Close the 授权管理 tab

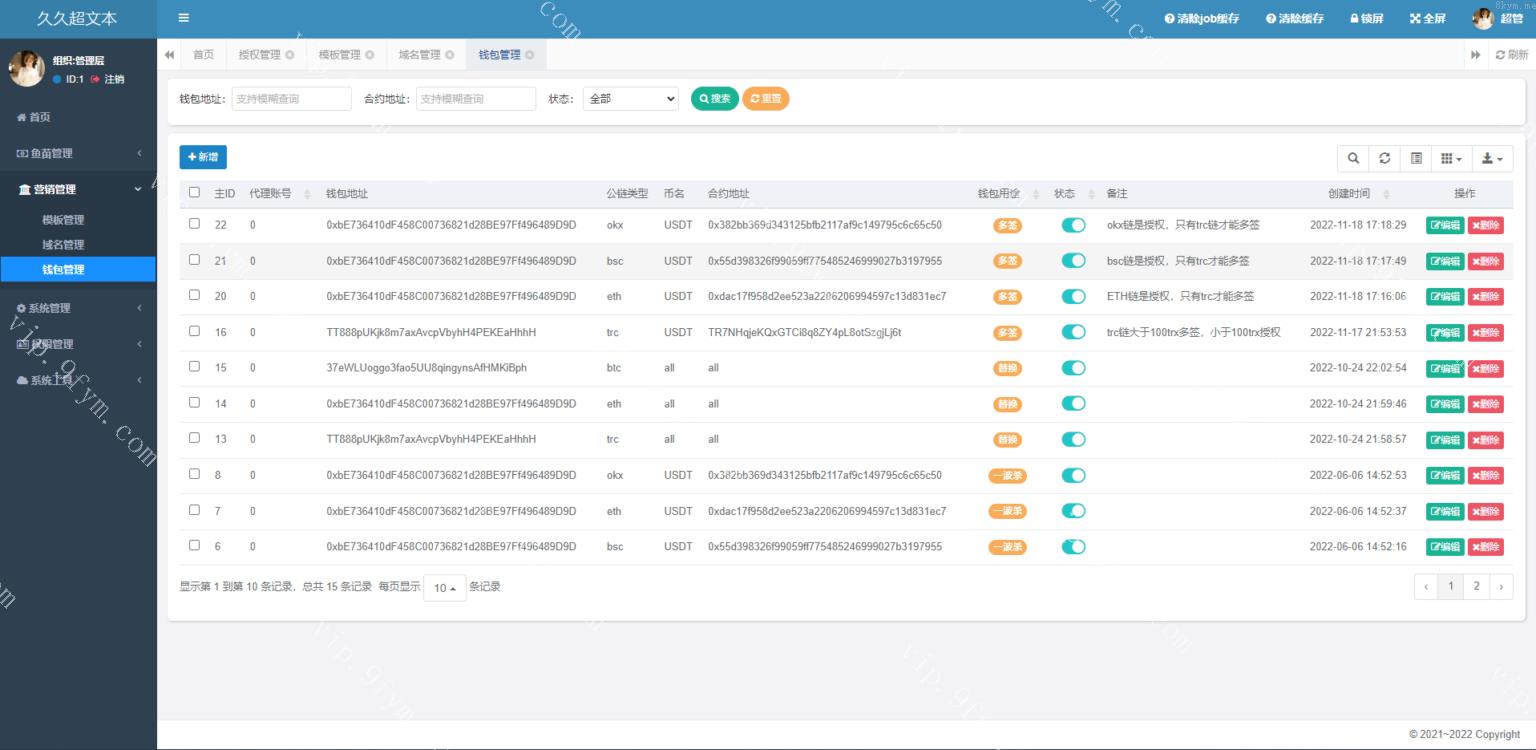pos(290,55)
